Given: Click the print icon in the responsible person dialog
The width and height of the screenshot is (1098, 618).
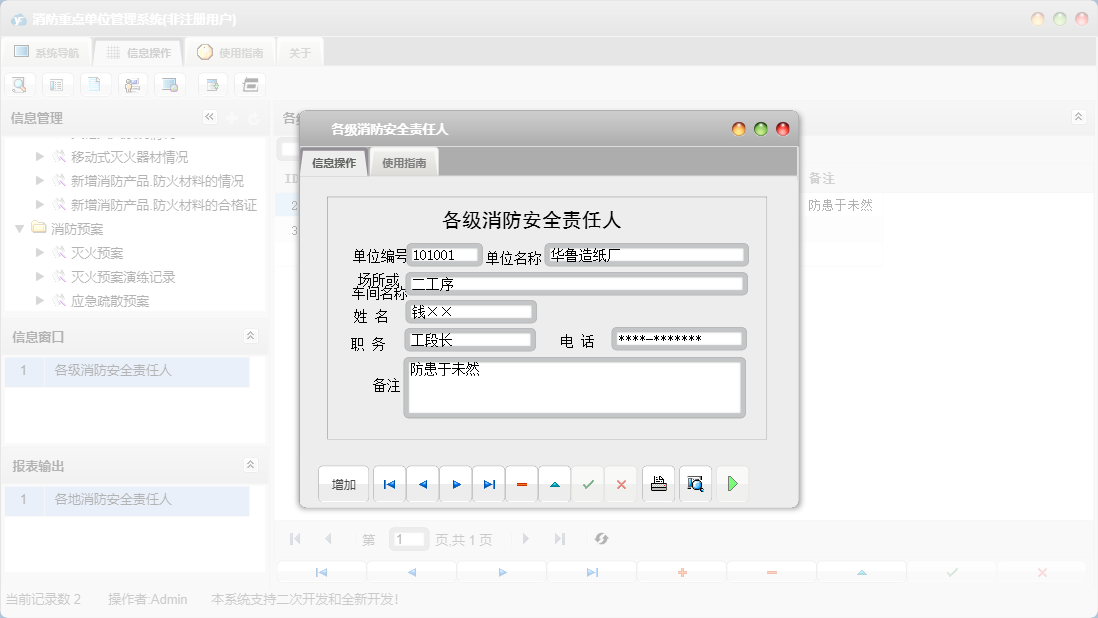Looking at the screenshot, I should (x=658, y=483).
